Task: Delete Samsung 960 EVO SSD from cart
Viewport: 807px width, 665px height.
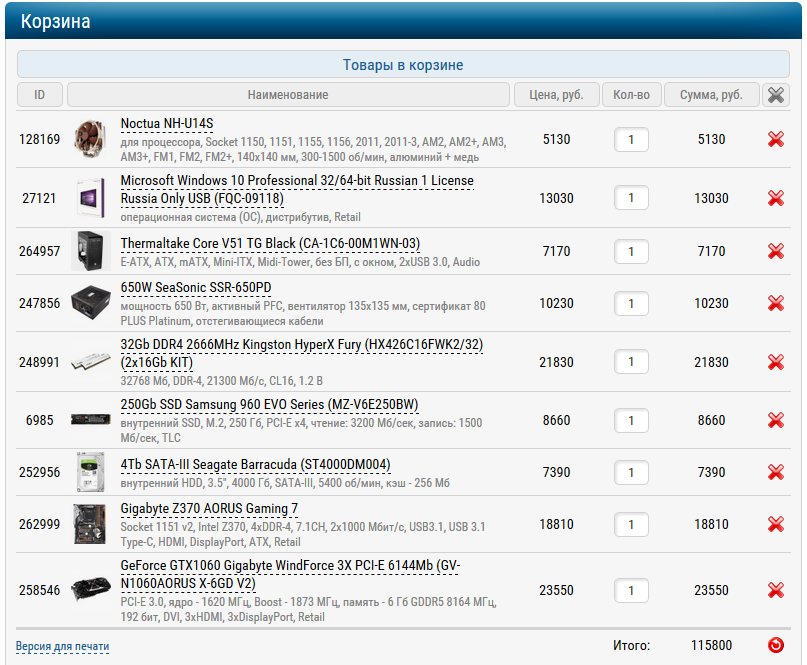Action: point(776,421)
